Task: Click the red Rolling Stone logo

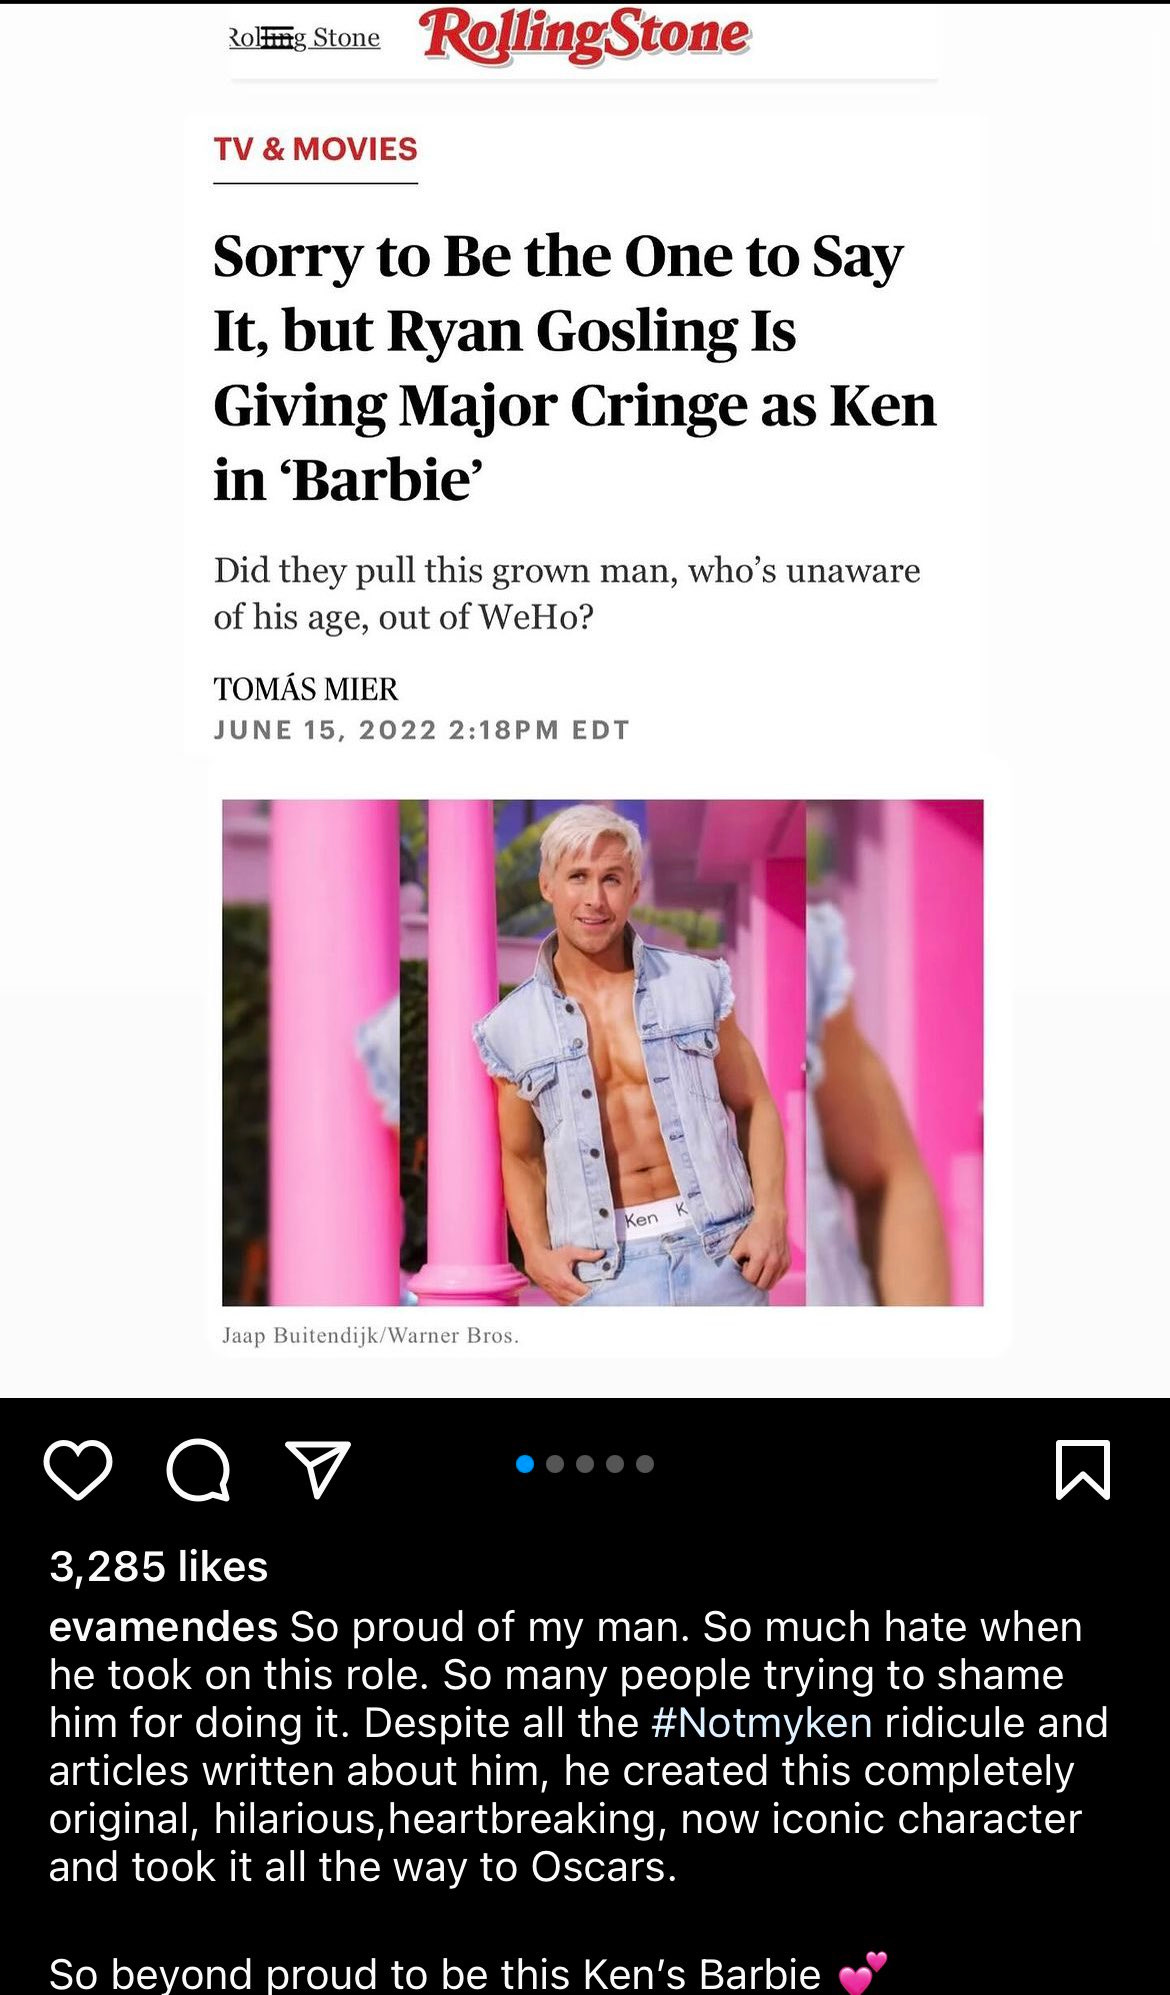Action: 585,35
